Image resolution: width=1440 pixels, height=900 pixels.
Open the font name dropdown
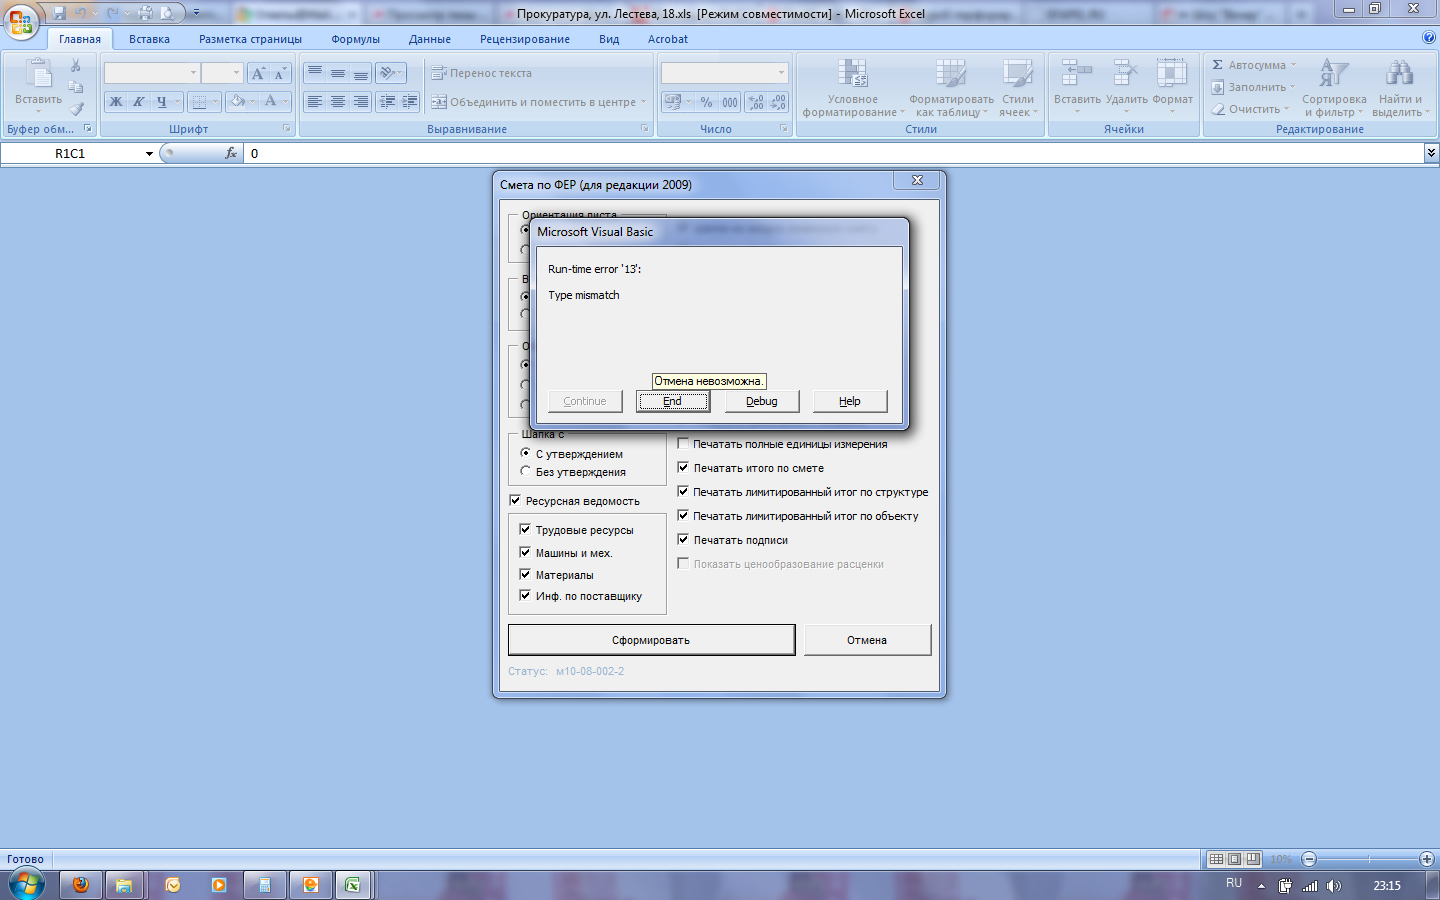(x=193, y=73)
